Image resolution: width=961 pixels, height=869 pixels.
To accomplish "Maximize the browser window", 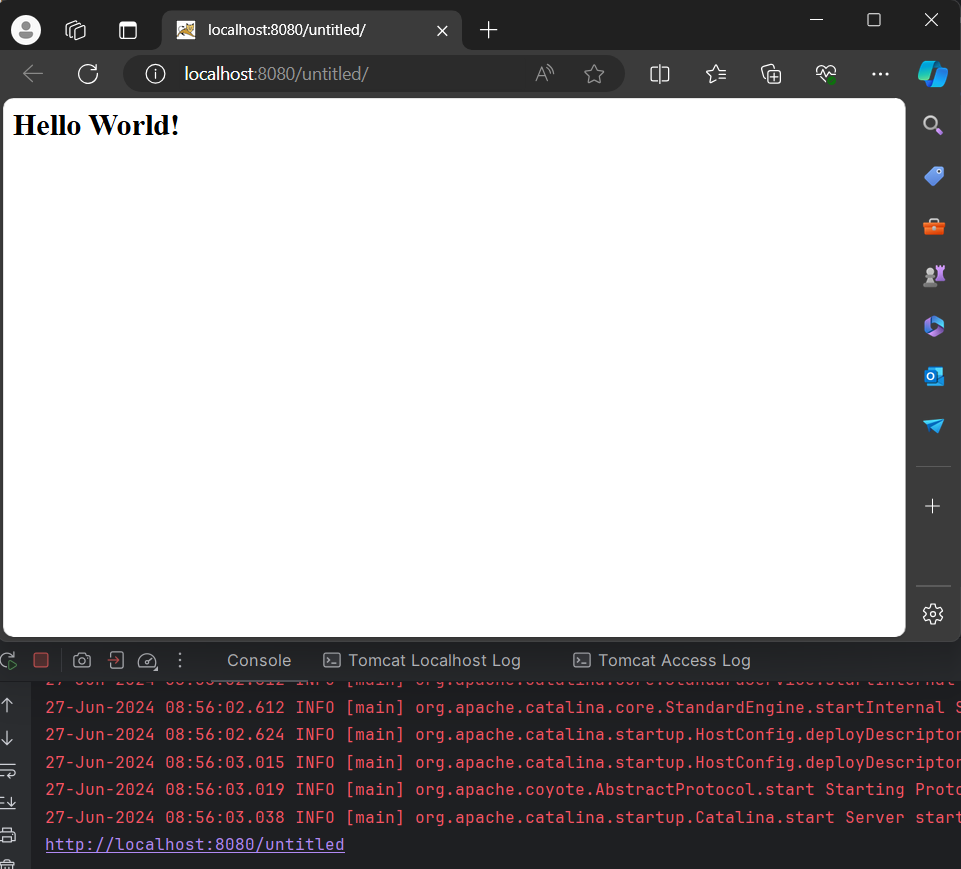I will (874, 20).
